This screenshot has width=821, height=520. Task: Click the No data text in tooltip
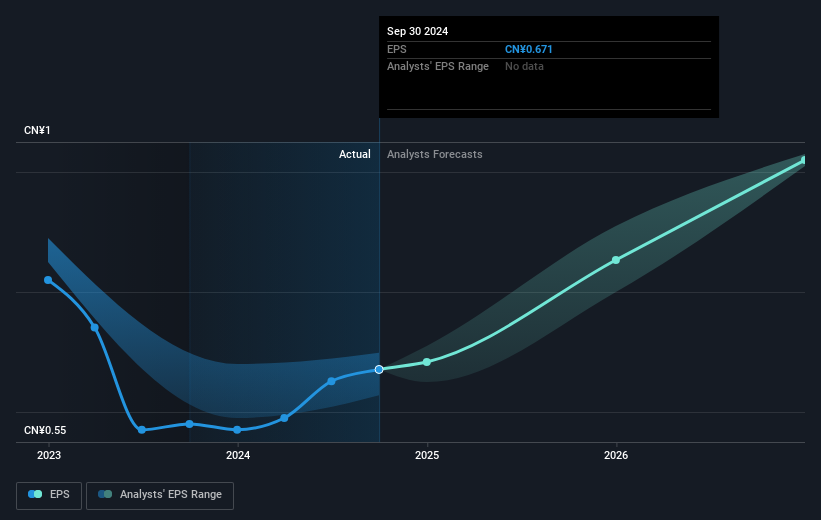(524, 67)
